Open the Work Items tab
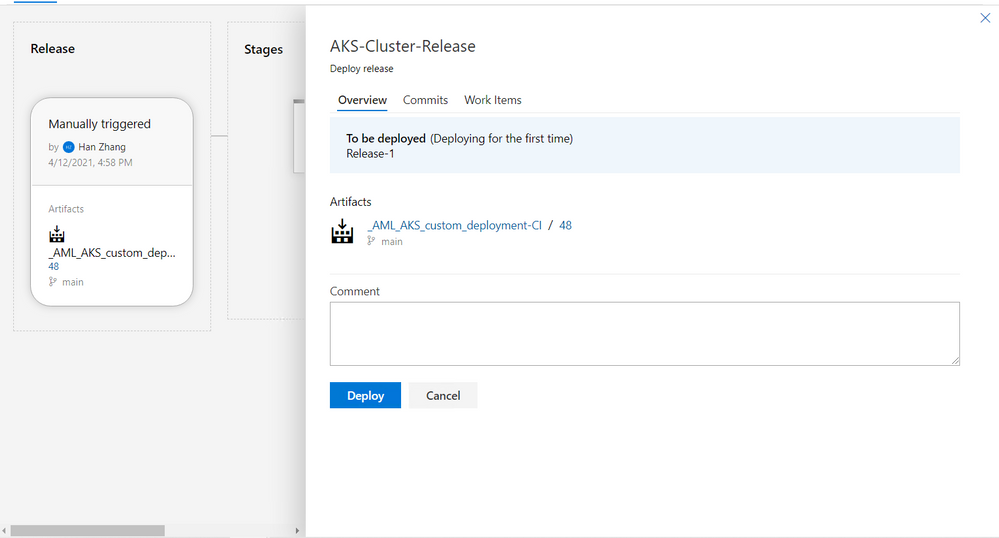 tap(492, 100)
